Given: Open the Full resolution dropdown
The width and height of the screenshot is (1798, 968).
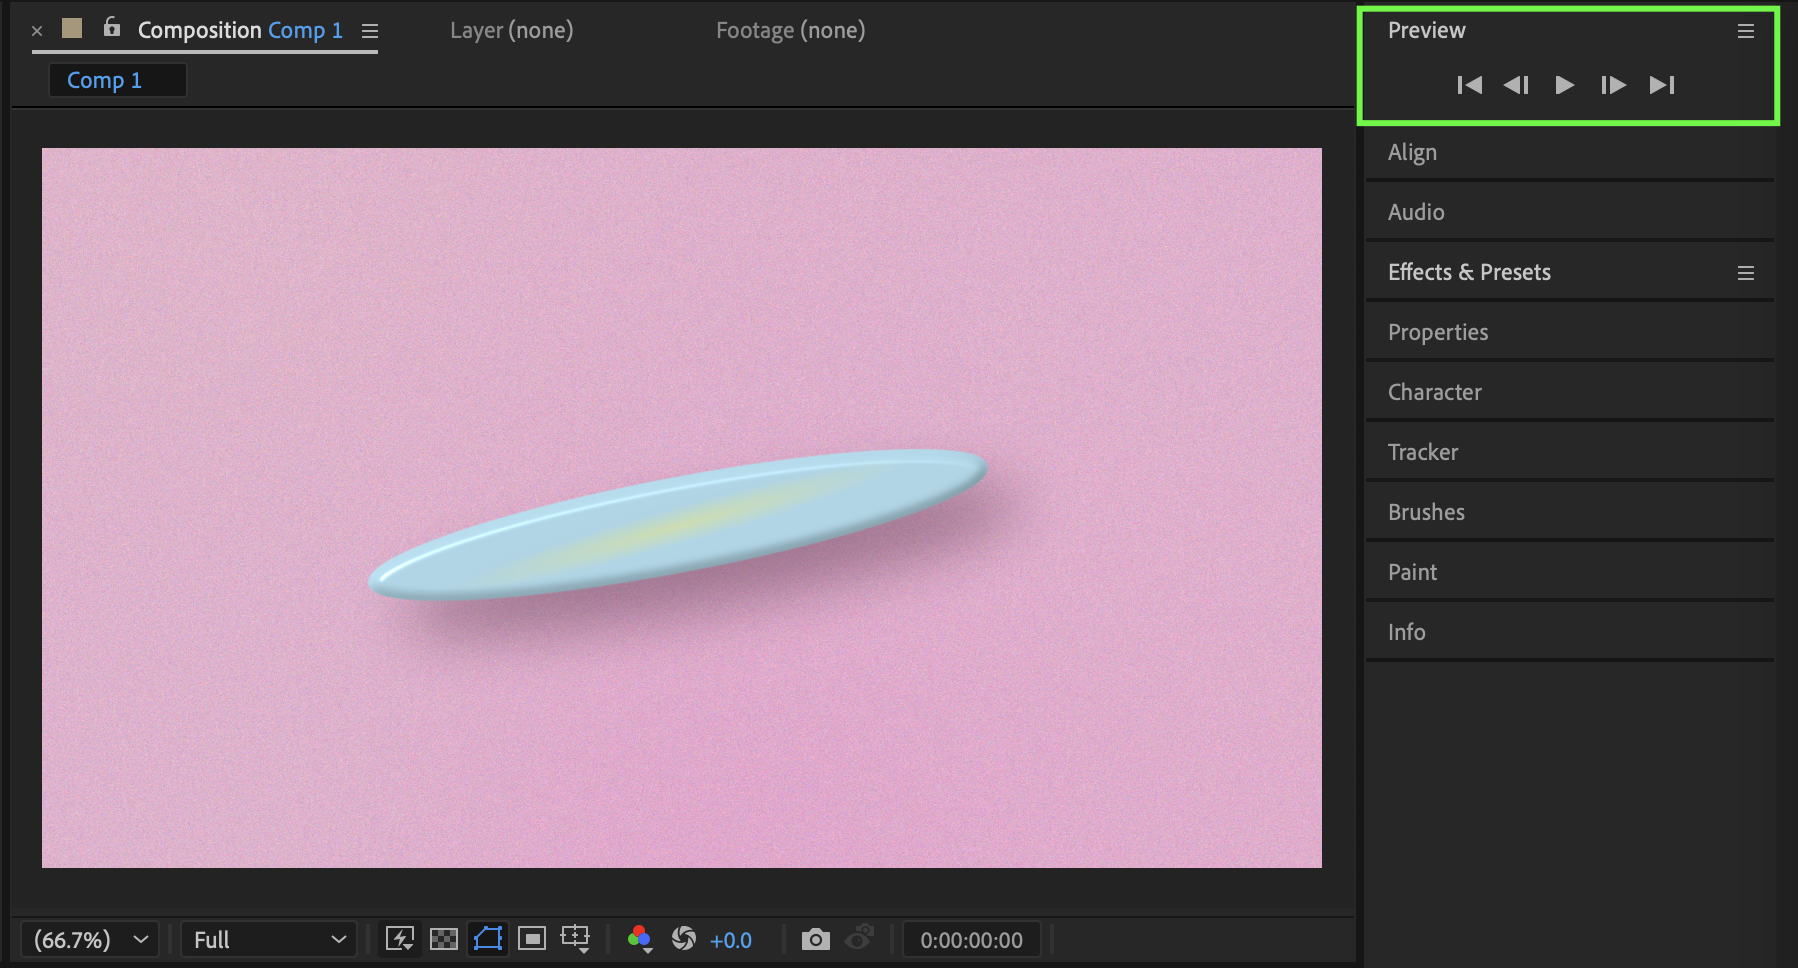Looking at the screenshot, I should click(268, 940).
